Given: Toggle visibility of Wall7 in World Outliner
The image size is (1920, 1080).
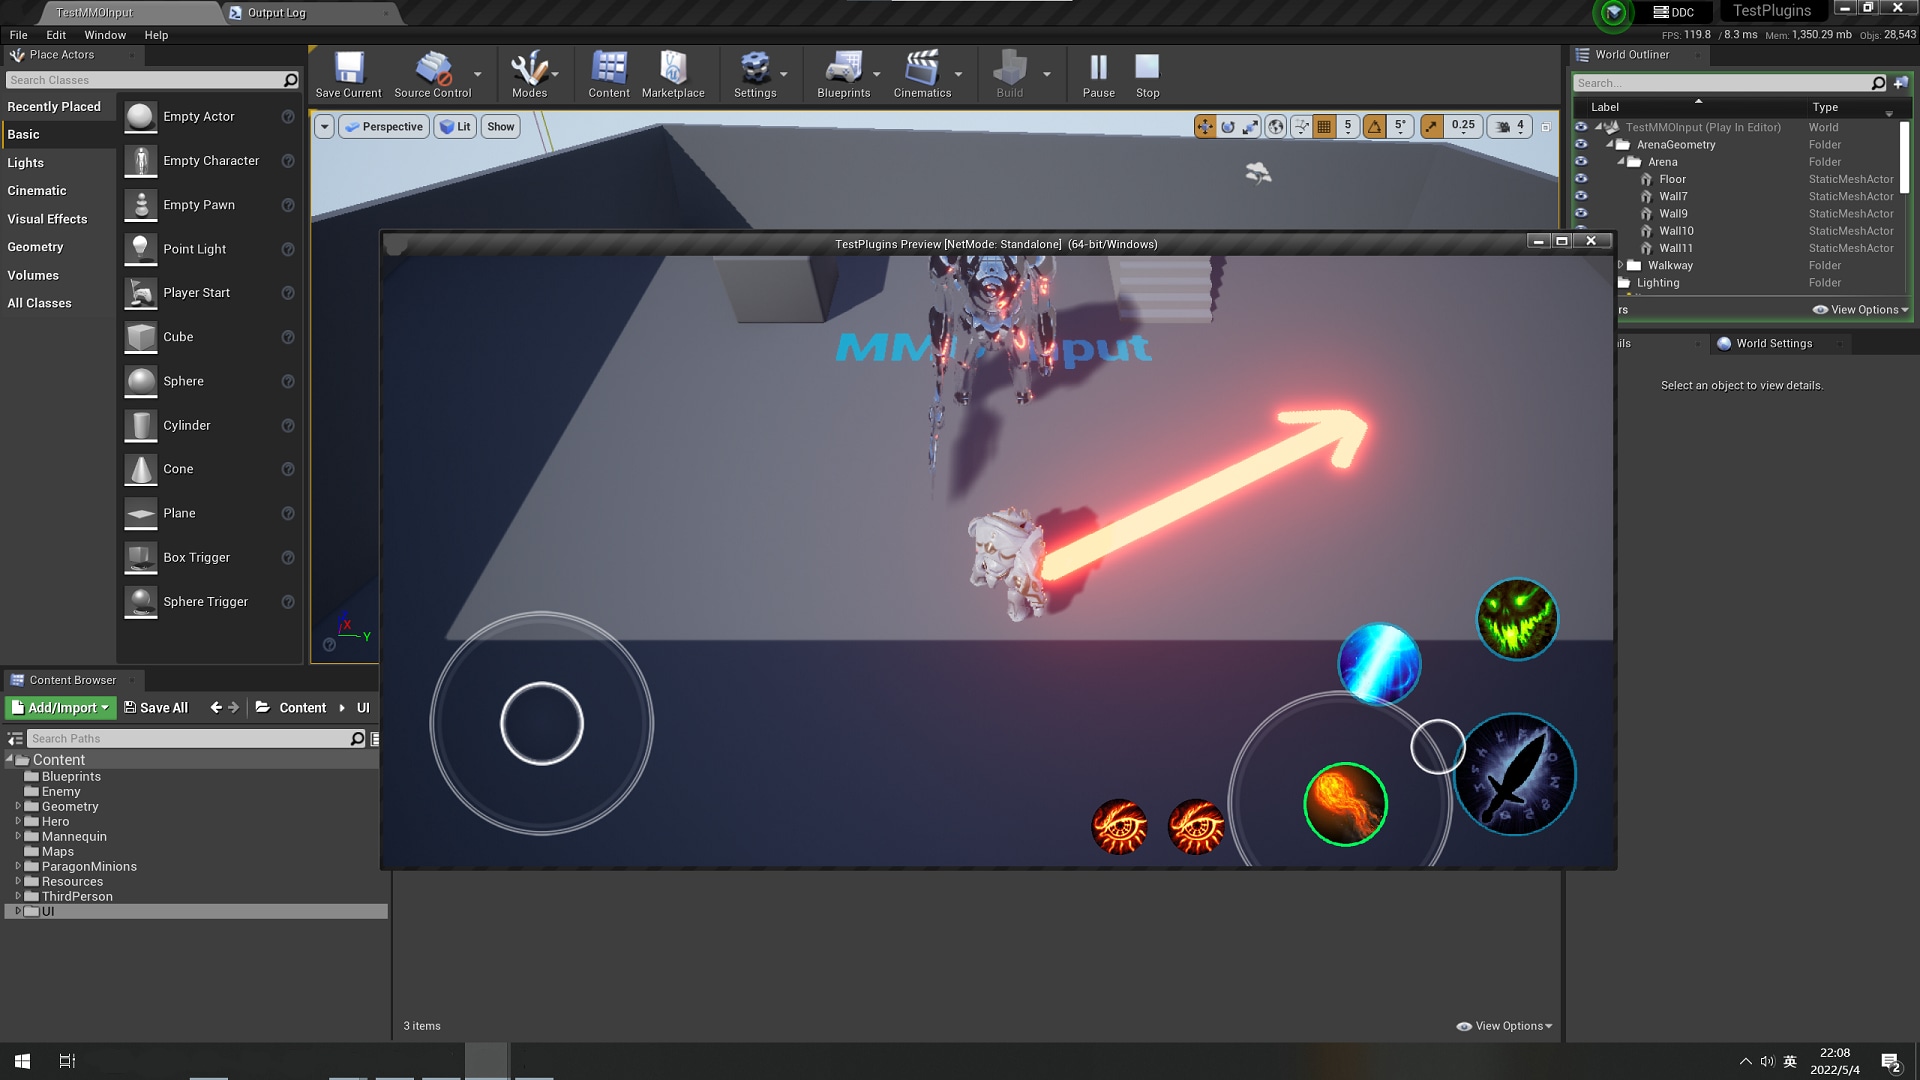Looking at the screenshot, I should (1581, 196).
